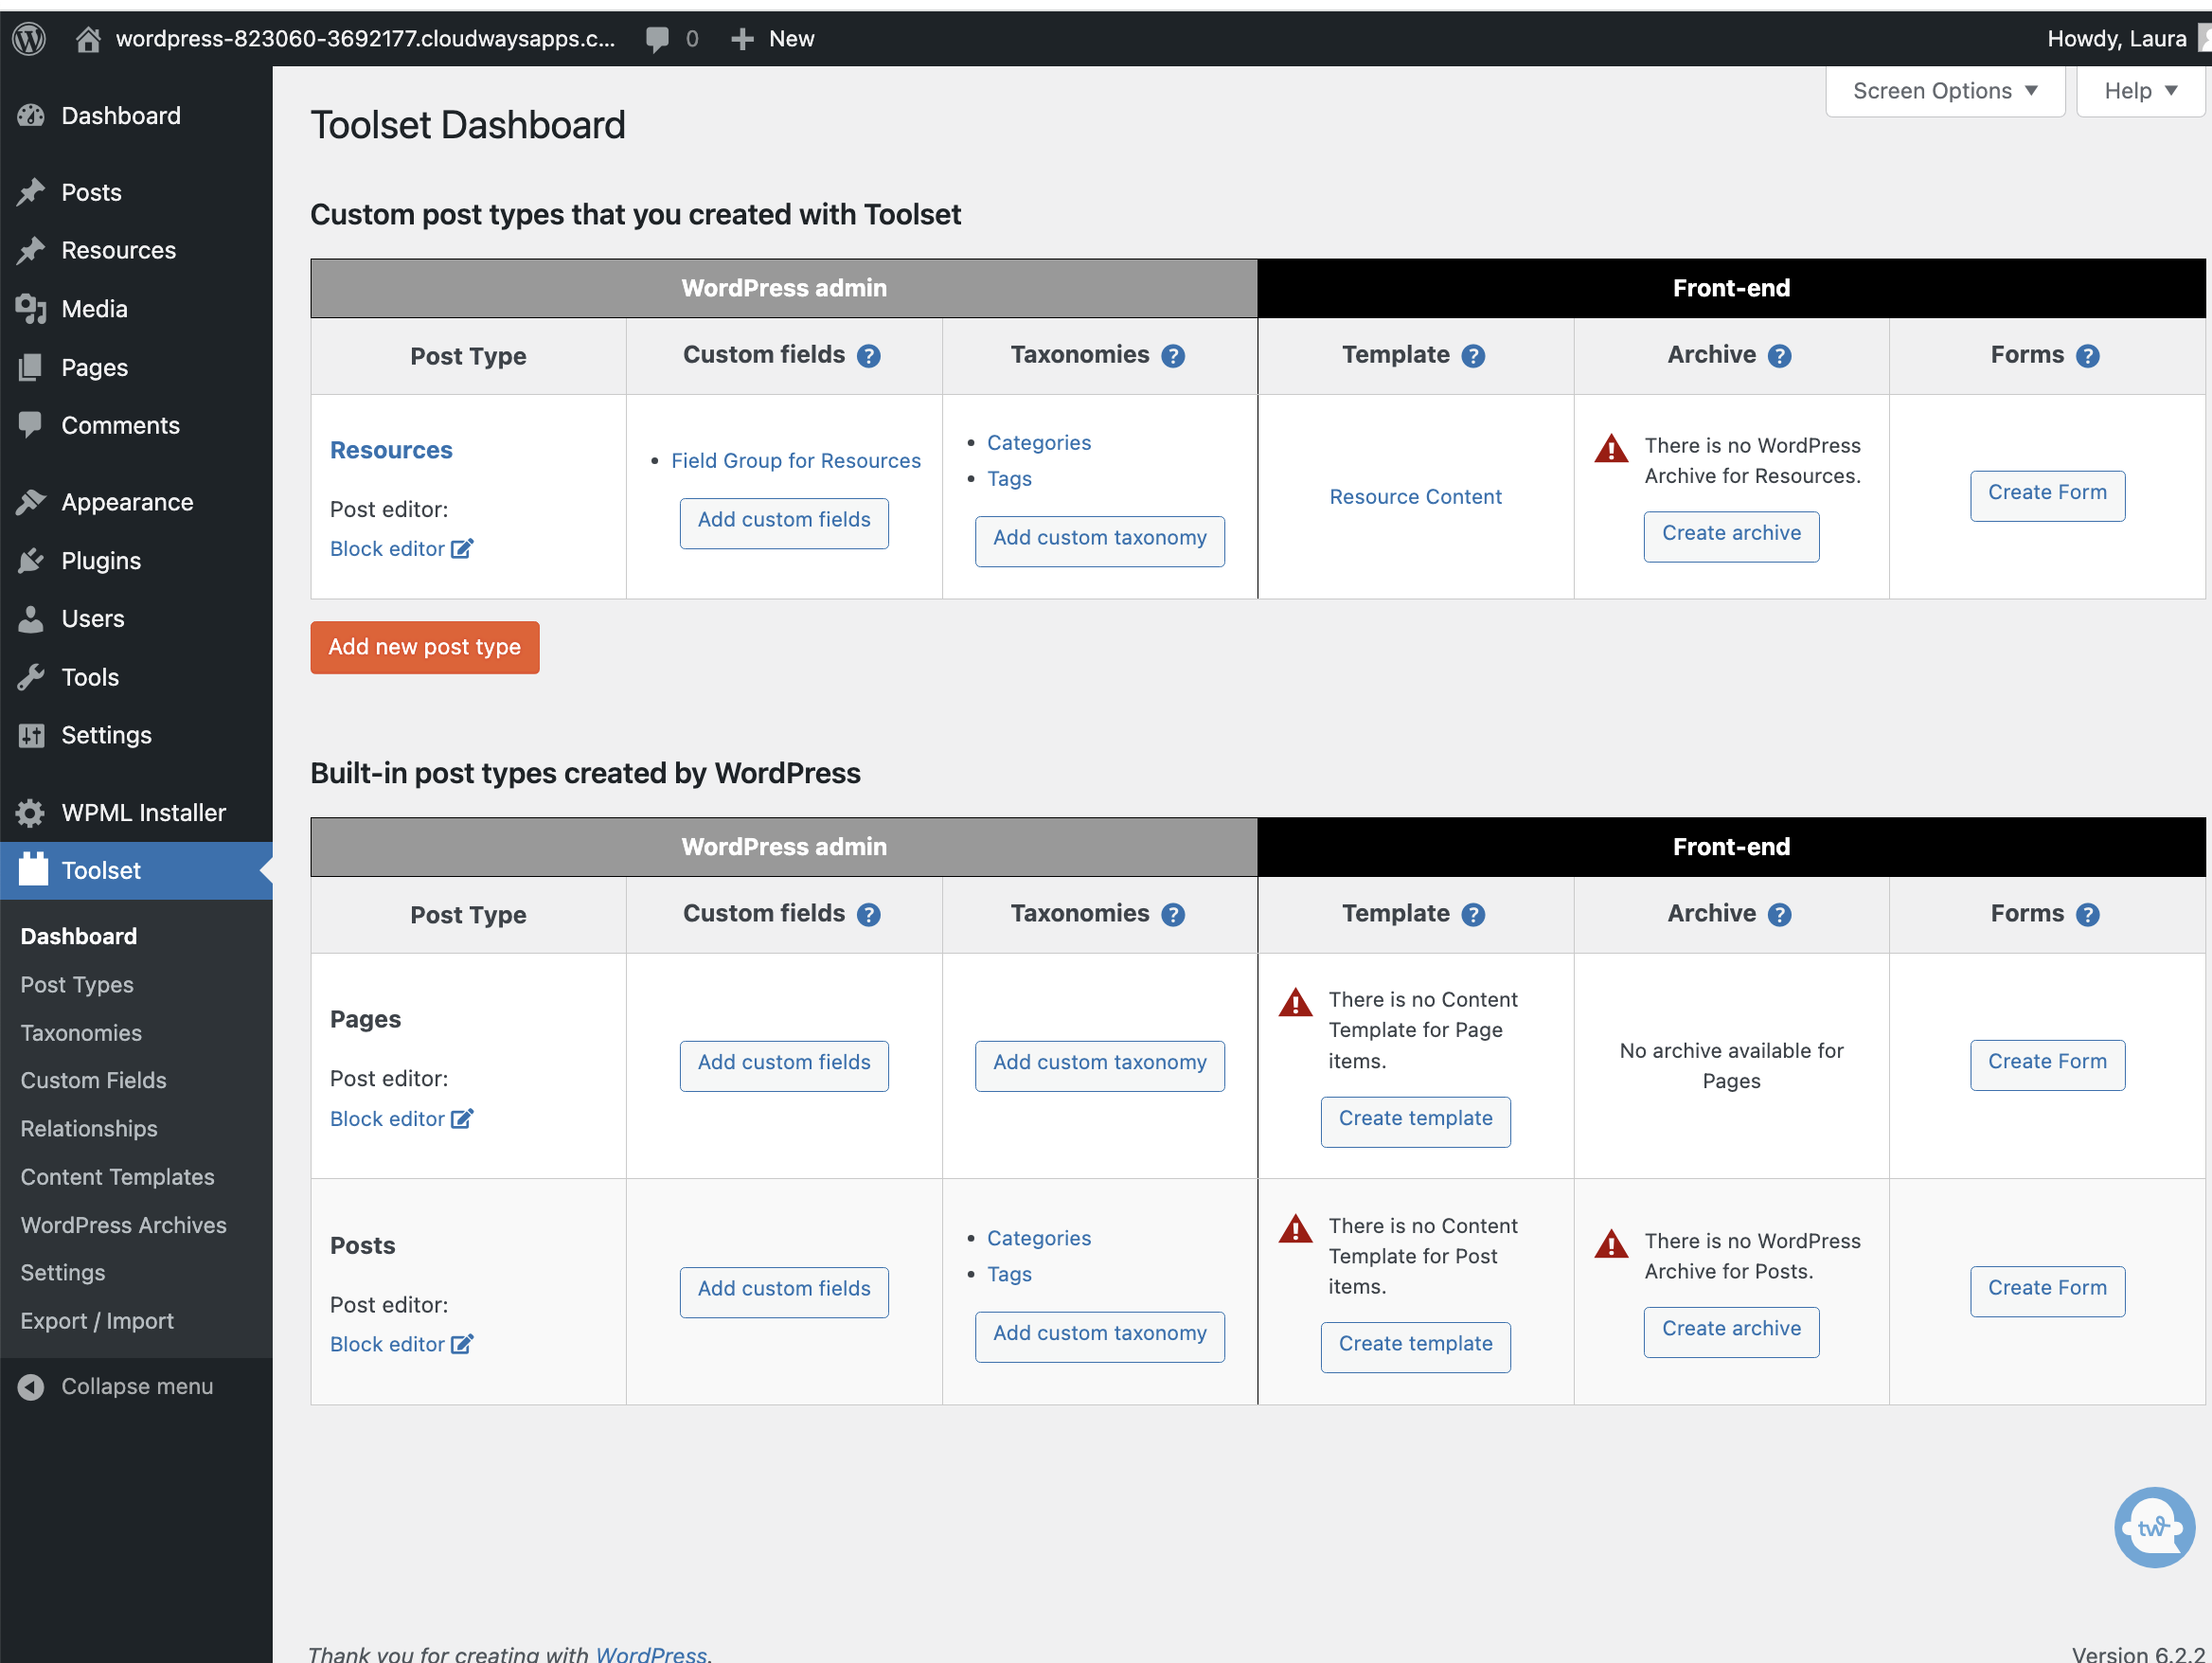
Task: Click the Custom fields help icon in built-in table
Action: point(869,915)
